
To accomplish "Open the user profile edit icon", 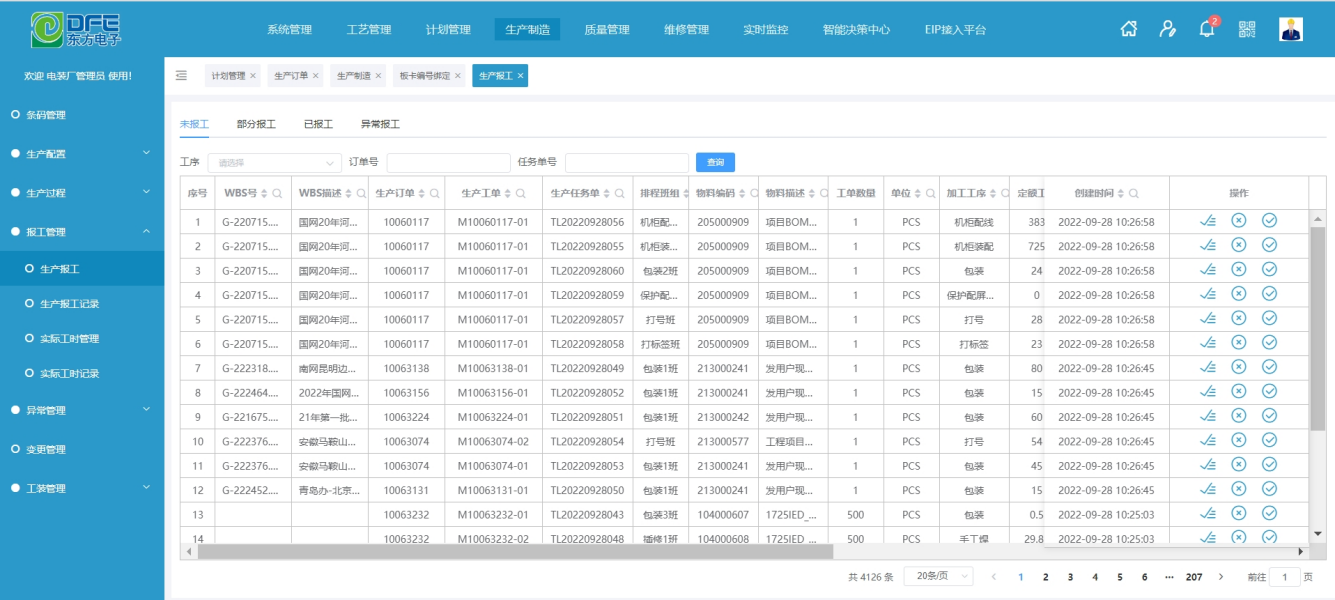I will (x=1167, y=29).
